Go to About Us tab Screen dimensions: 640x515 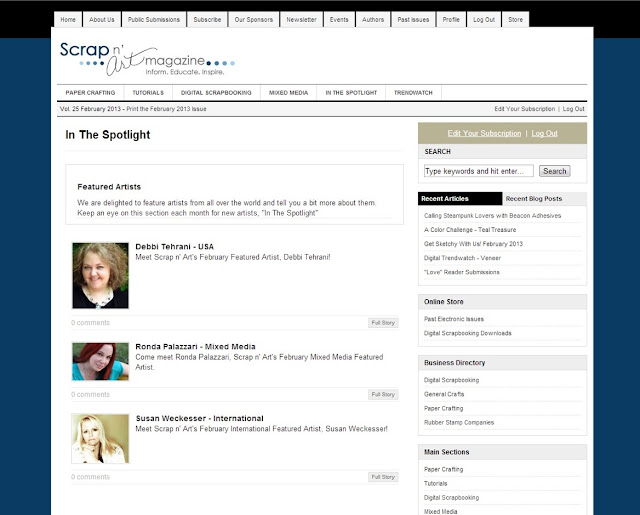[102, 20]
